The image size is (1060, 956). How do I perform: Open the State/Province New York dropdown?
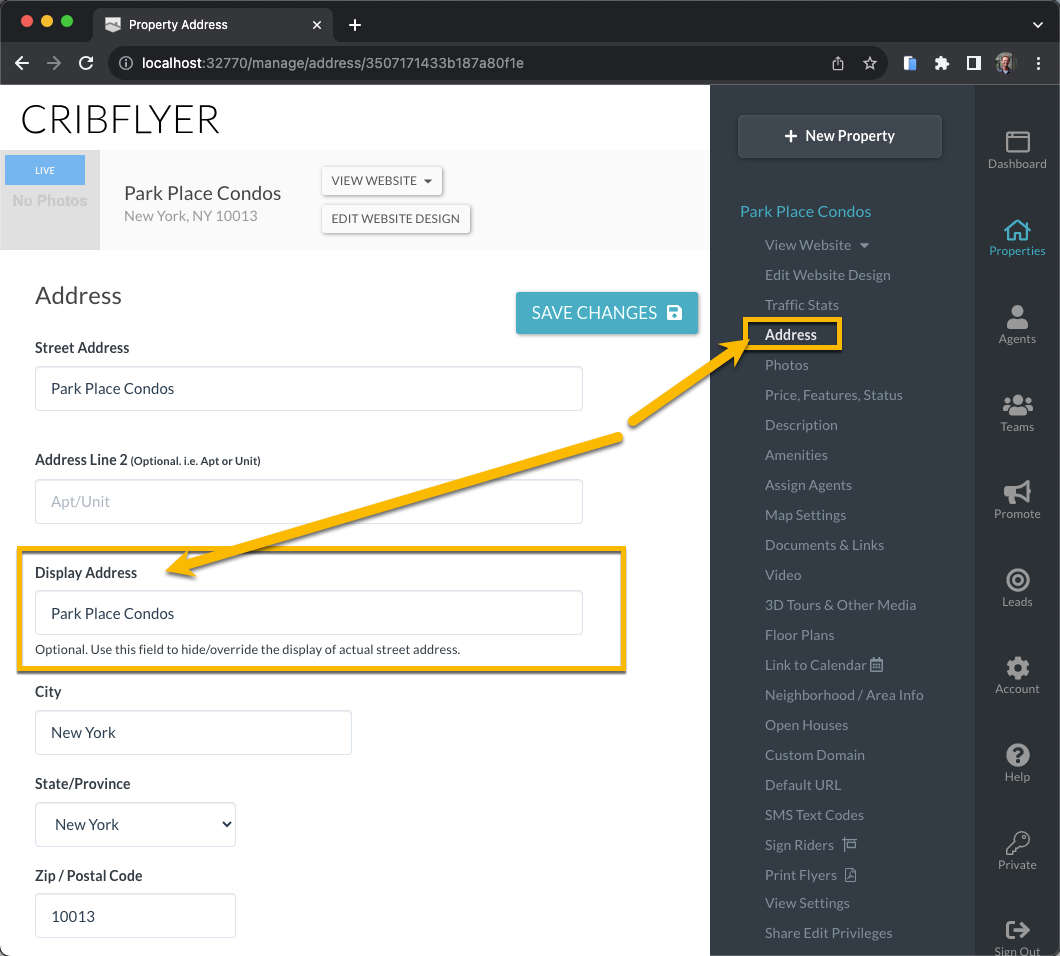tap(135, 824)
